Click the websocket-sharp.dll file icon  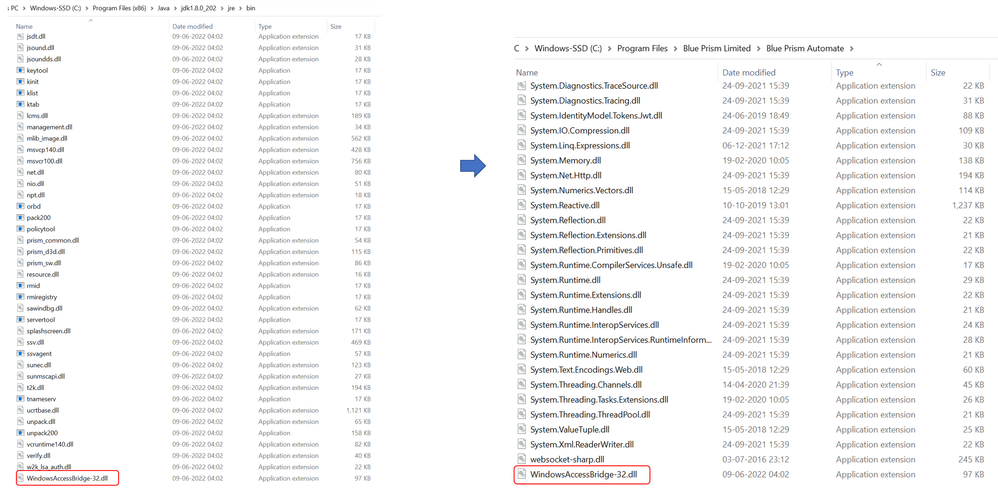click(521, 459)
